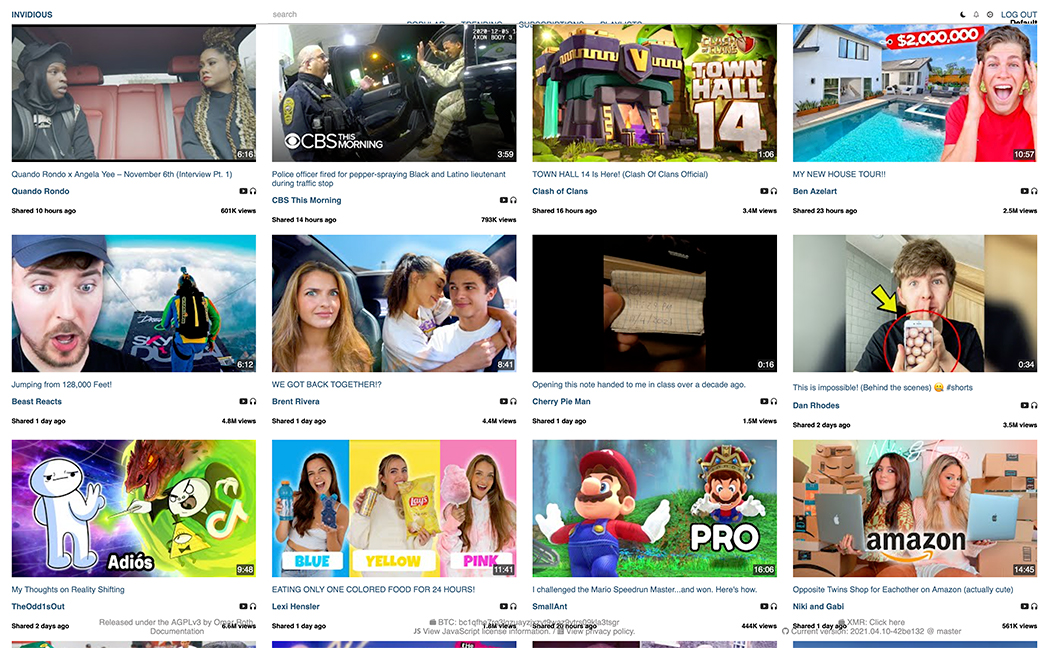Image resolution: width=1057 pixels, height=648 pixels.
Task: Open the $2,000,000 house tour thumbnail
Action: (x=915, y=93)
